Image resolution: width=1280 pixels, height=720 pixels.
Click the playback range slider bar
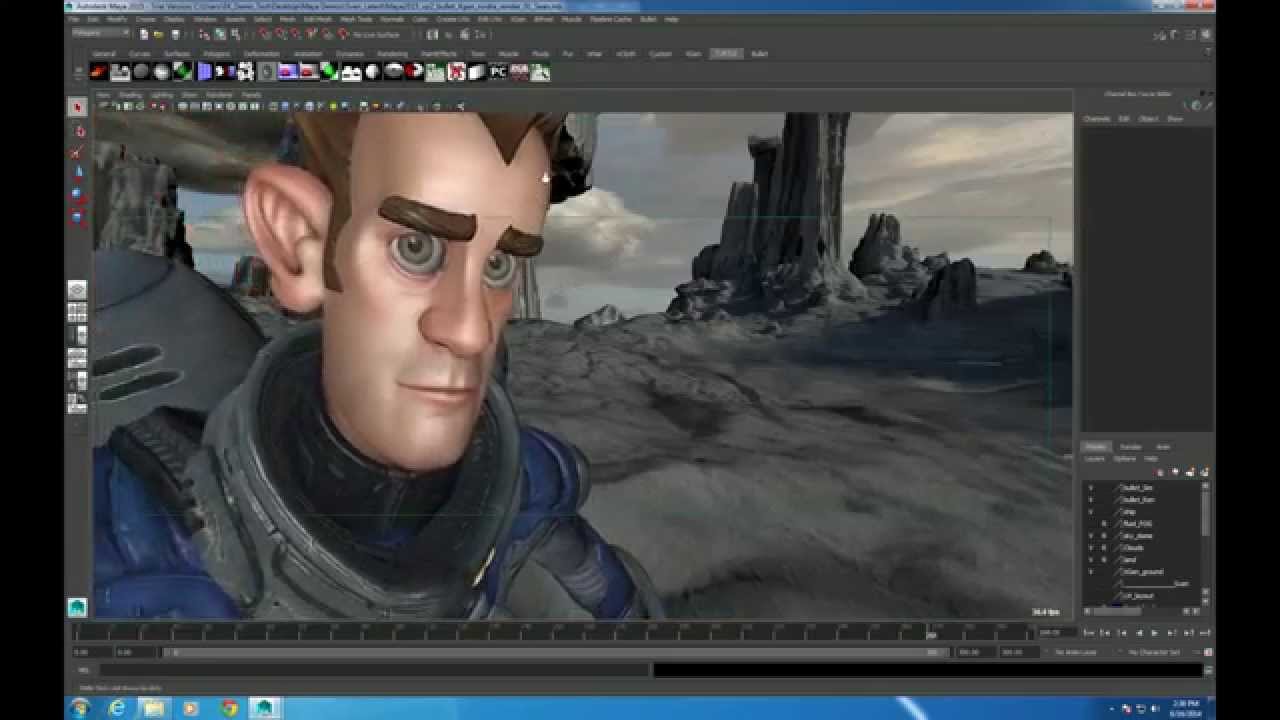coord(555,652)
